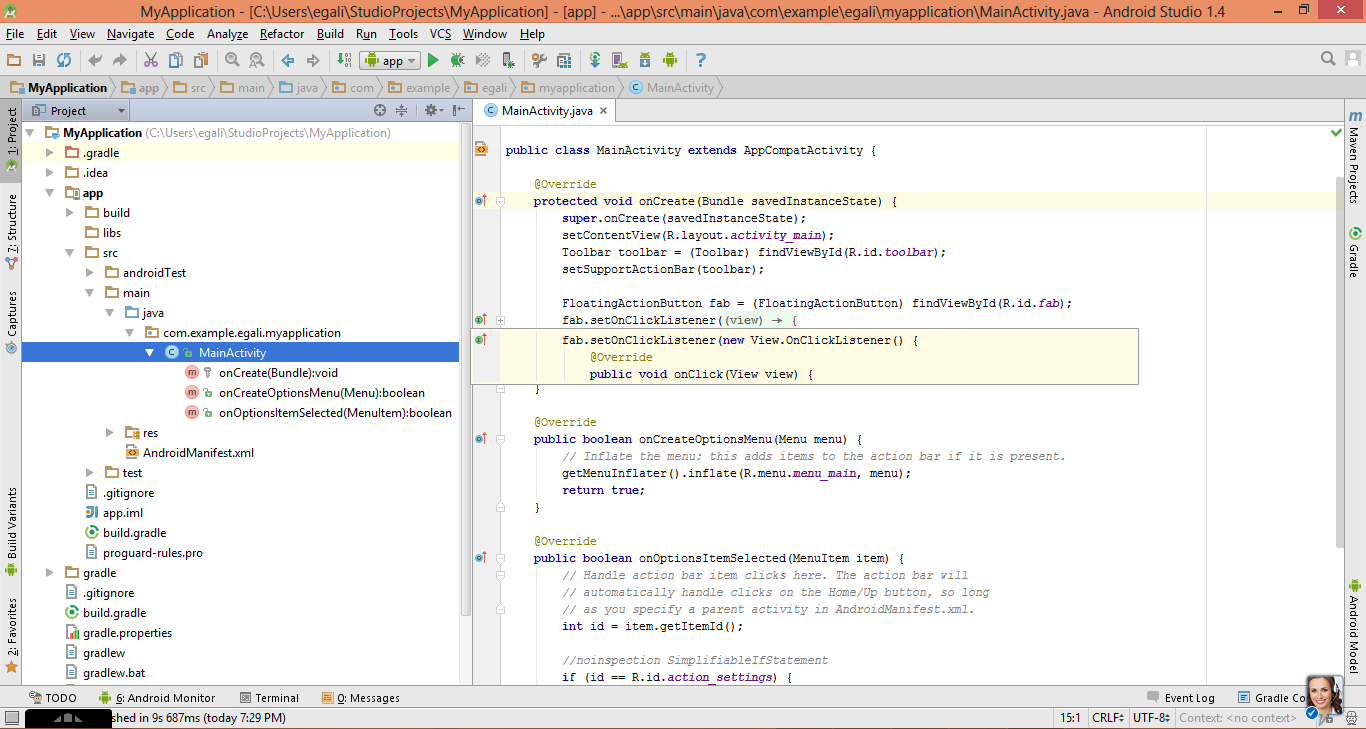Toggle fold for the onCreateOptionsMenu method
This screenshot has width=1366, height=729.
point(500,439)
